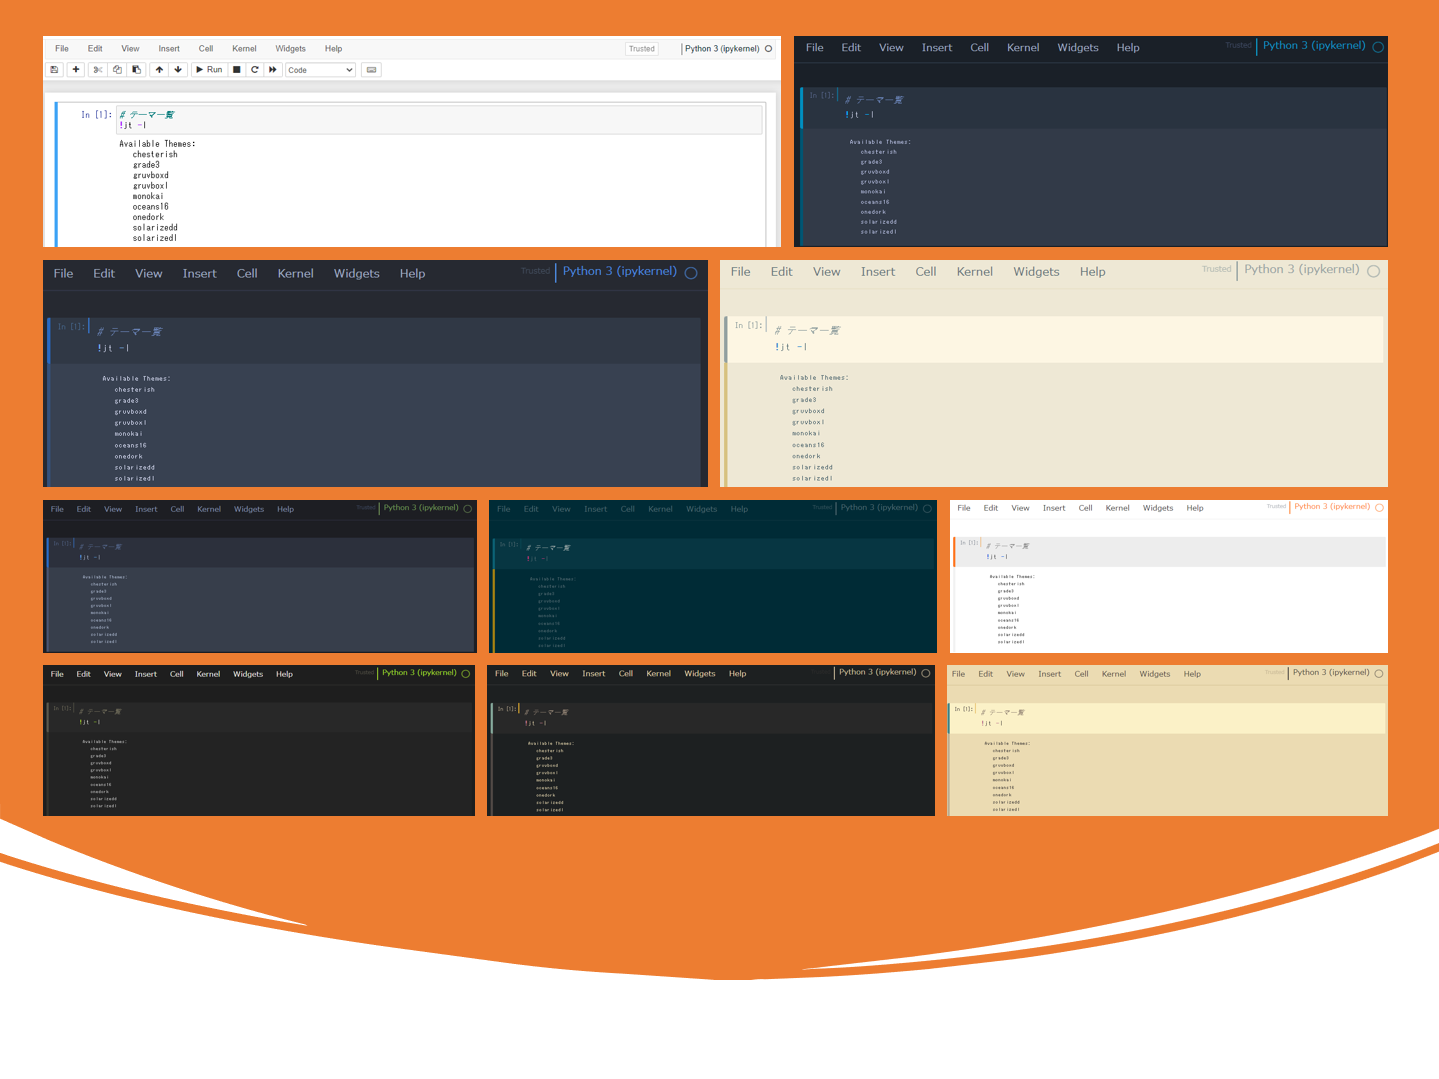Insert a cell below with the plus icon

point(76,70)
